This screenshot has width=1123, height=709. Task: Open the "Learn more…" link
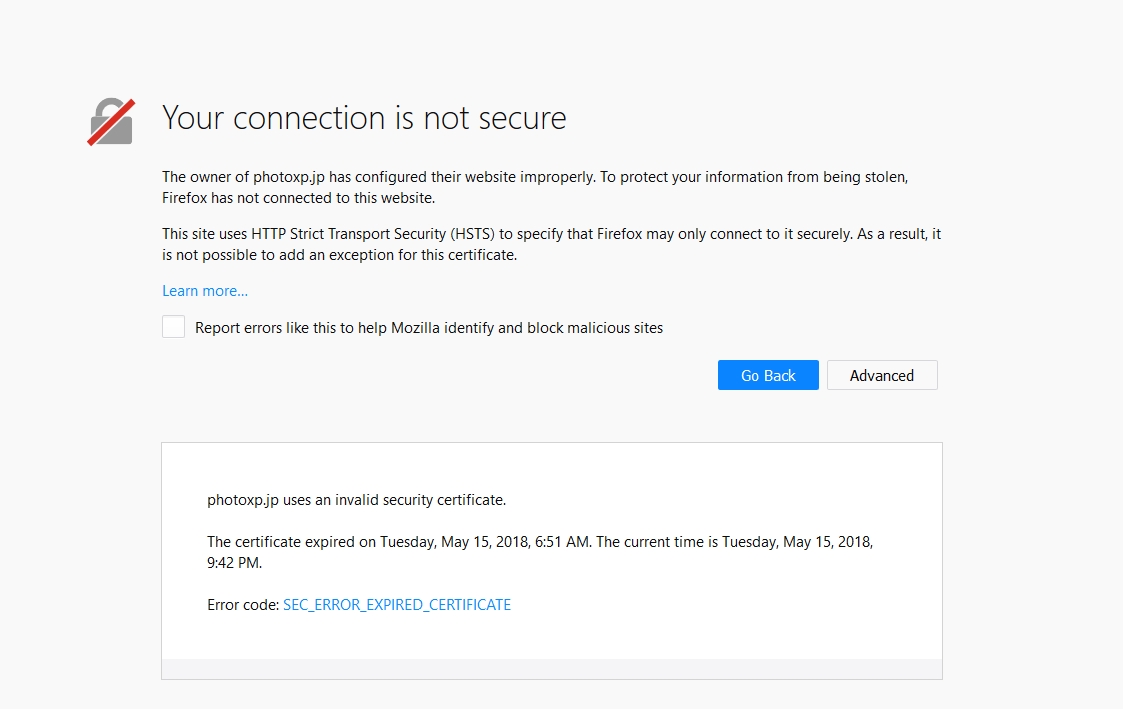click(205, 291)
